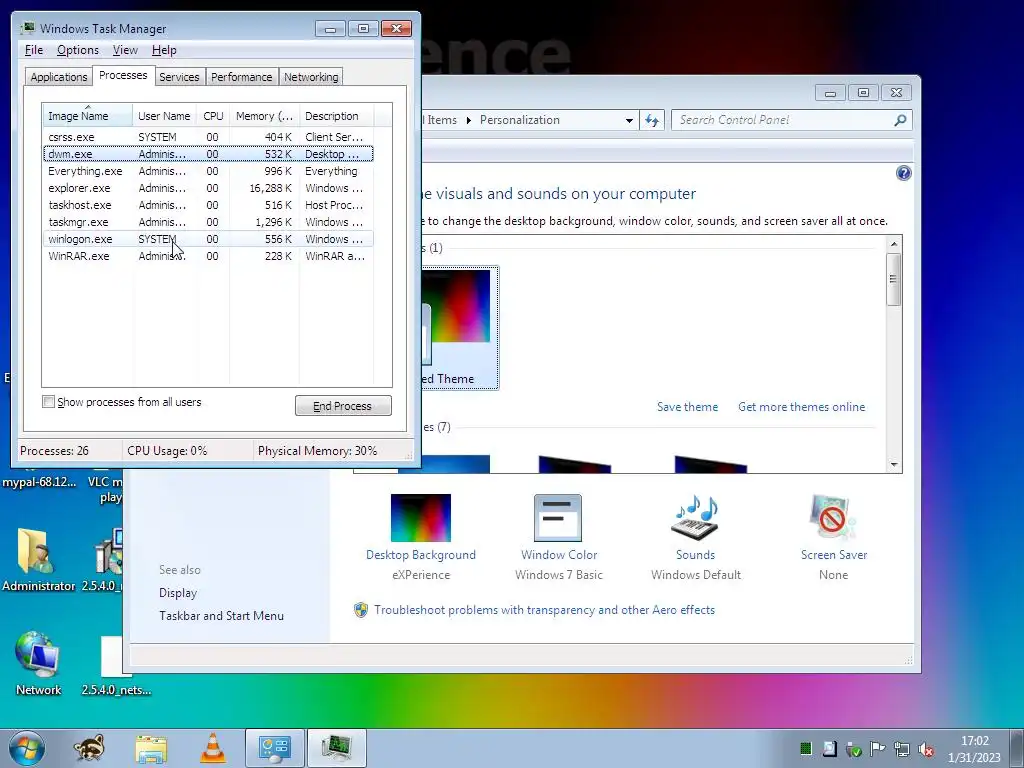Sort by the Image Name column header
Screen dimensions: 1024x768
pos(88,116)
